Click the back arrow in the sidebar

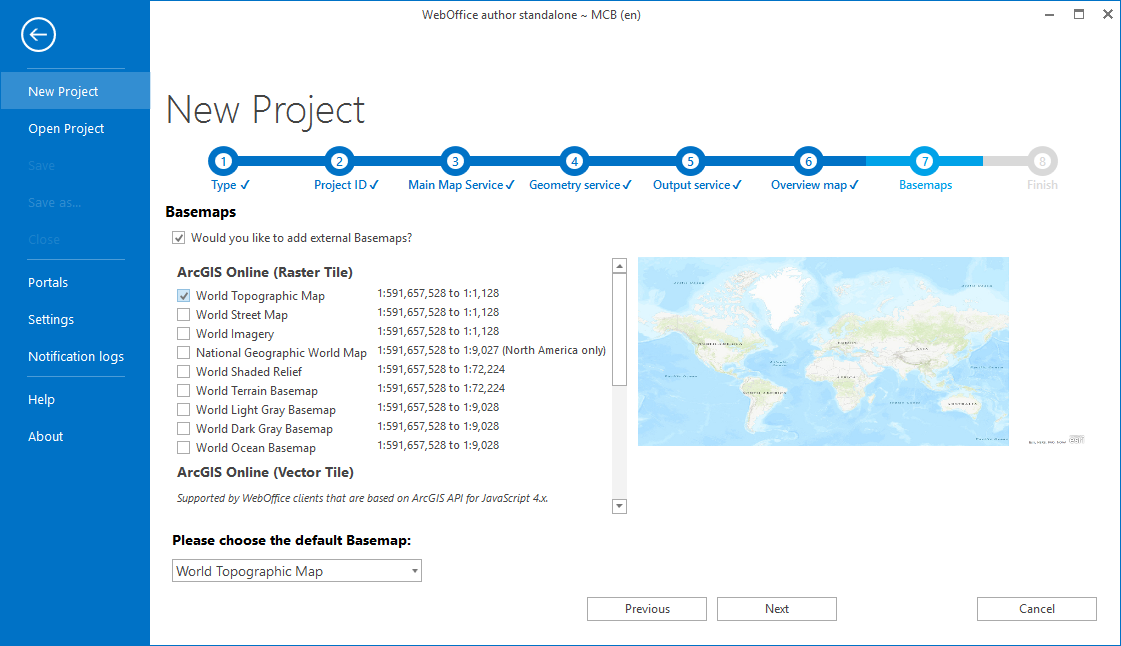click(38, 35)
